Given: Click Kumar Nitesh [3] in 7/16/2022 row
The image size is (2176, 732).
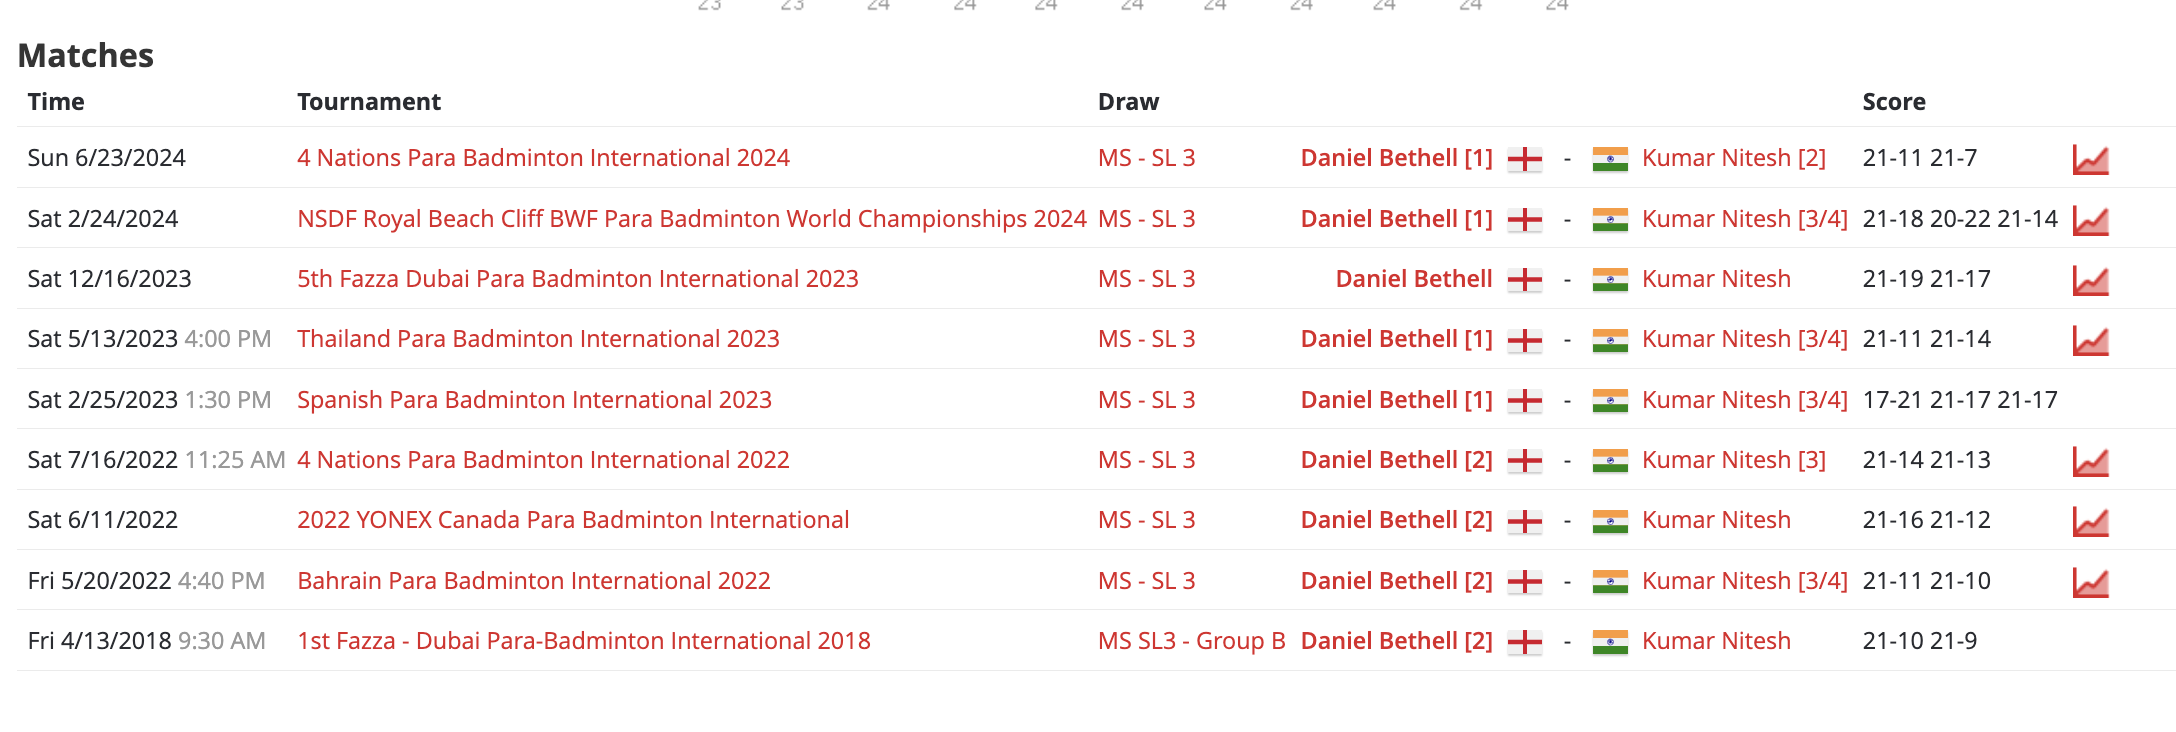Looking at the screenshot, I should tap(1733, 460).
